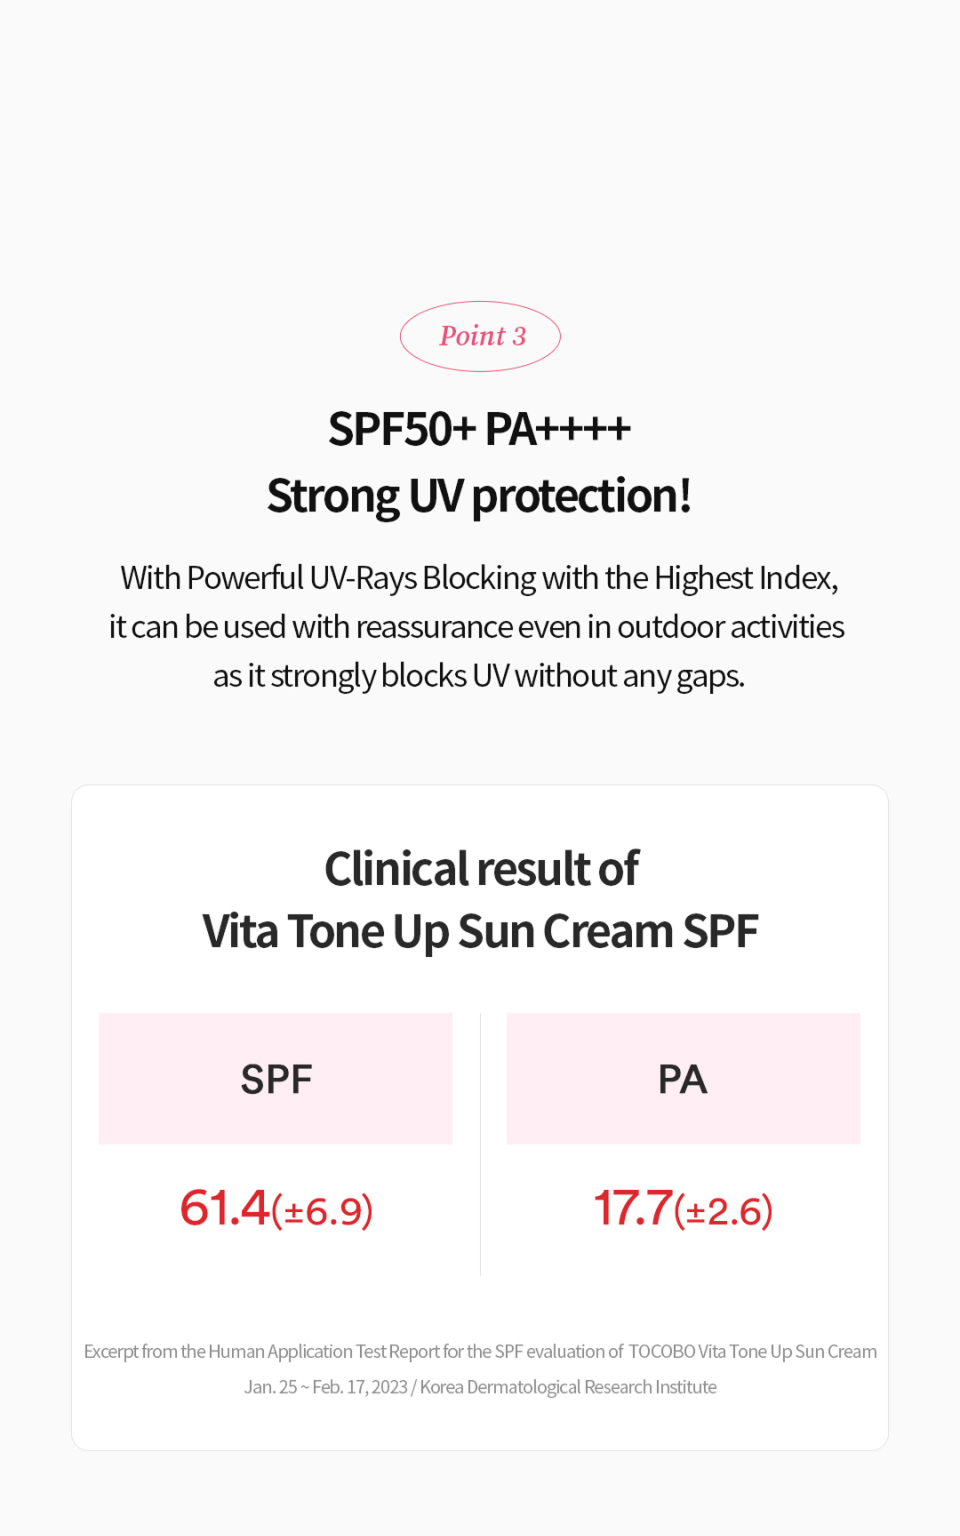Click the (±2.6) deviation under PA

723,1211
